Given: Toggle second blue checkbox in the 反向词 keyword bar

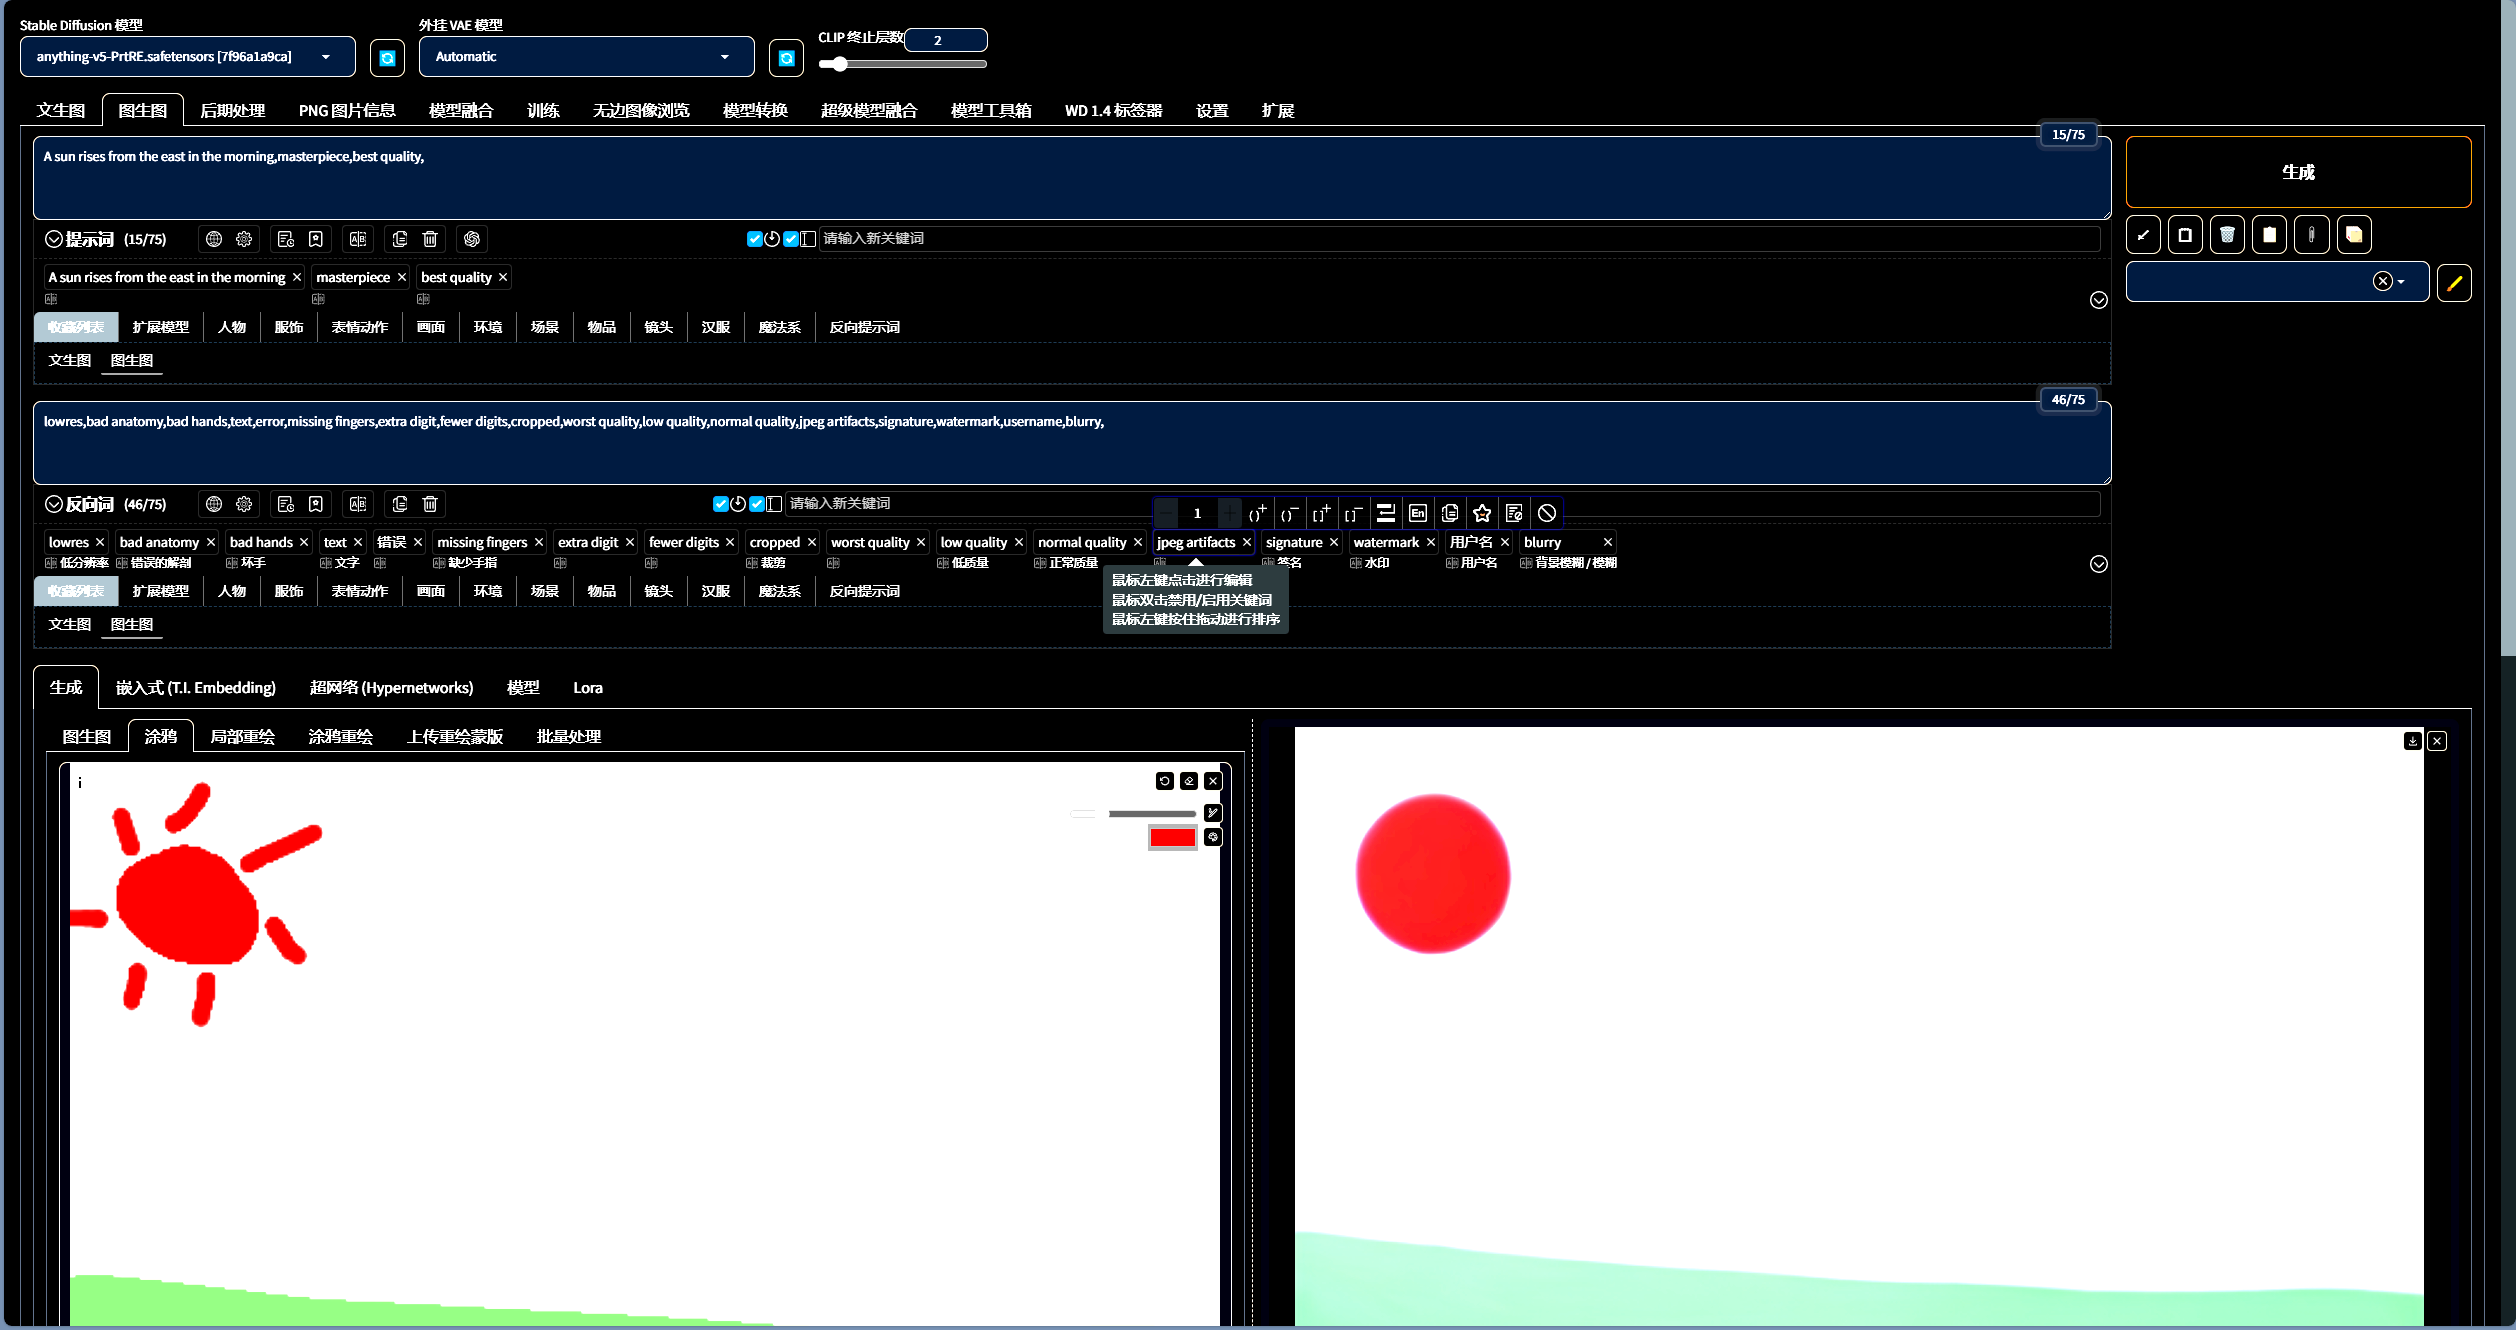Looking at the screenshot, I should click(757, 504).
